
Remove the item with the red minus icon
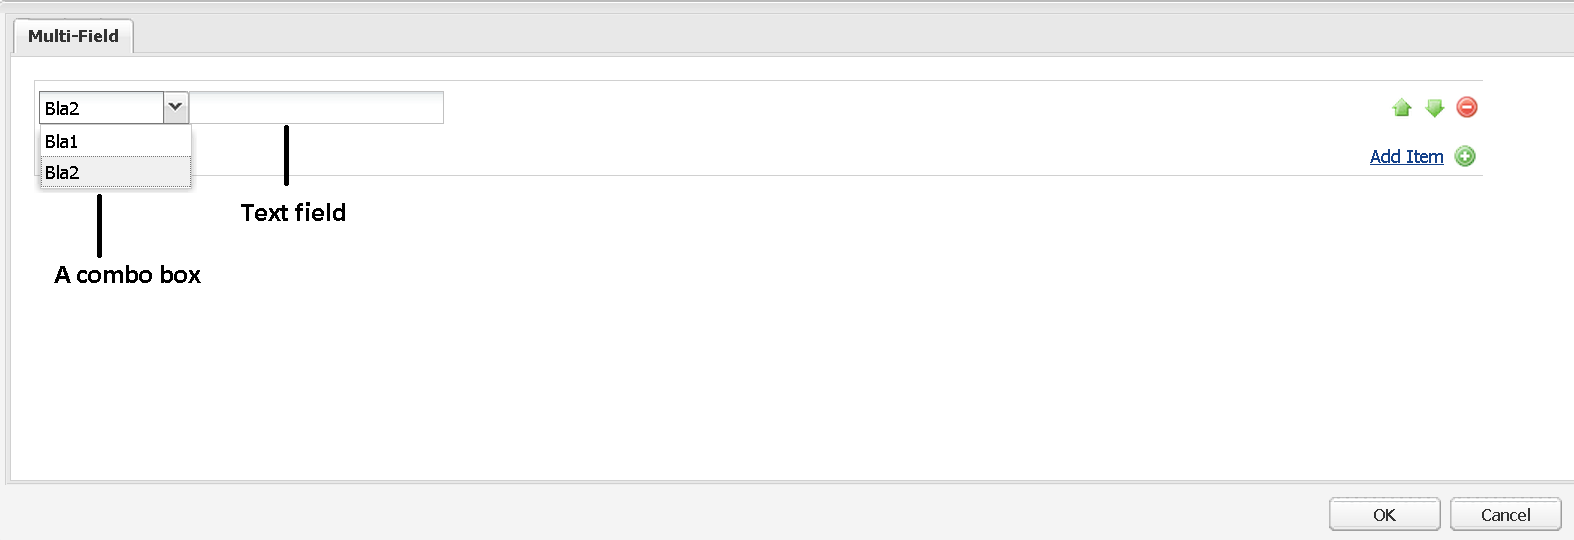click(1467, 107)
